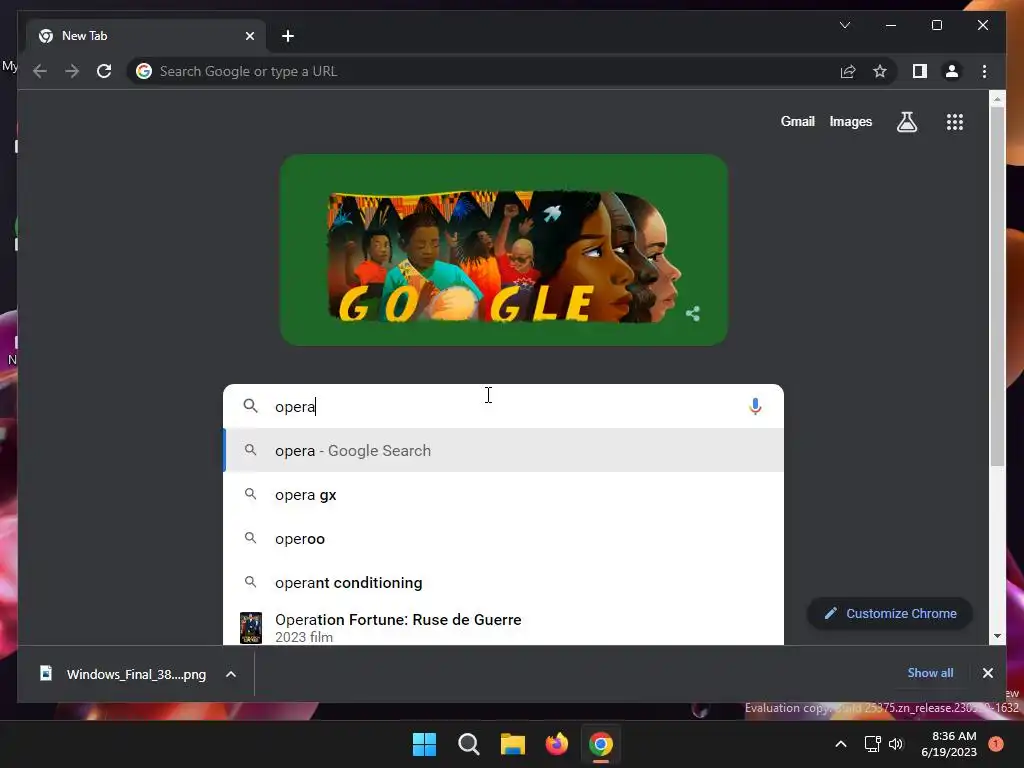1024x768 pixels.
Task: Open notification badge in taskbar
Action: 996,744
